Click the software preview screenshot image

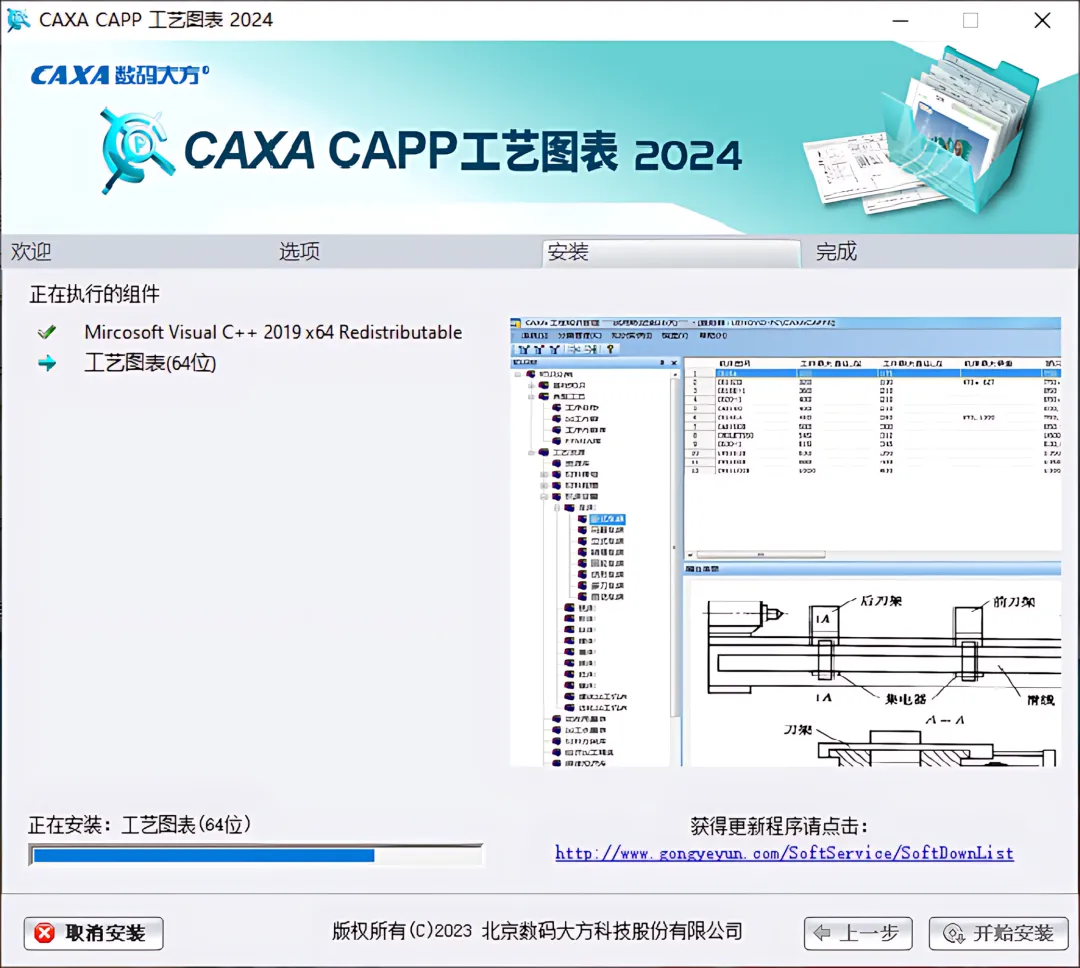(785, 542)
